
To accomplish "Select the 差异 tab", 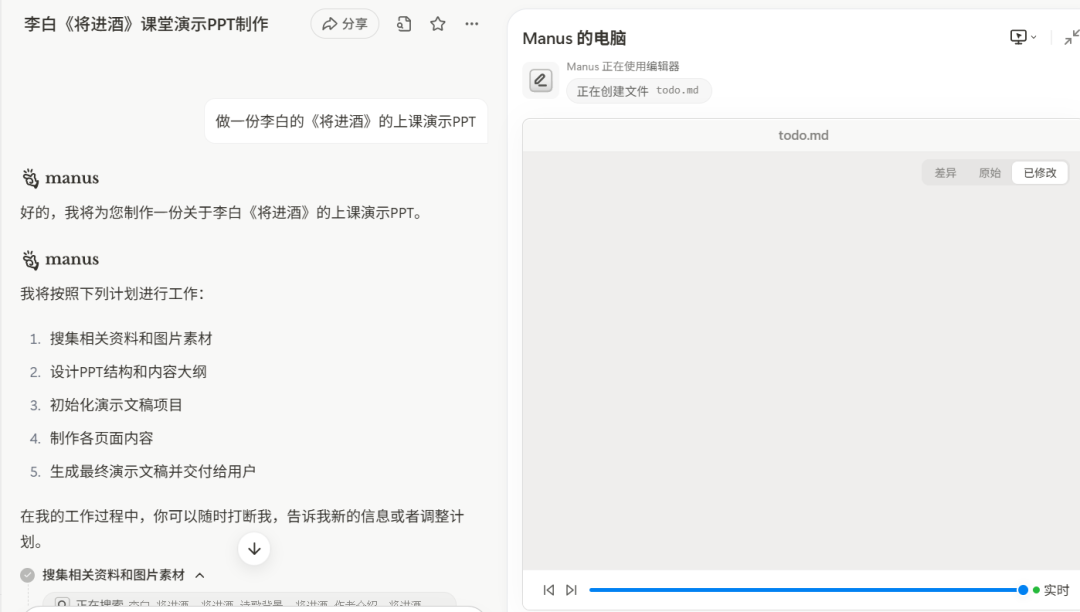I will tap(944, 172).
